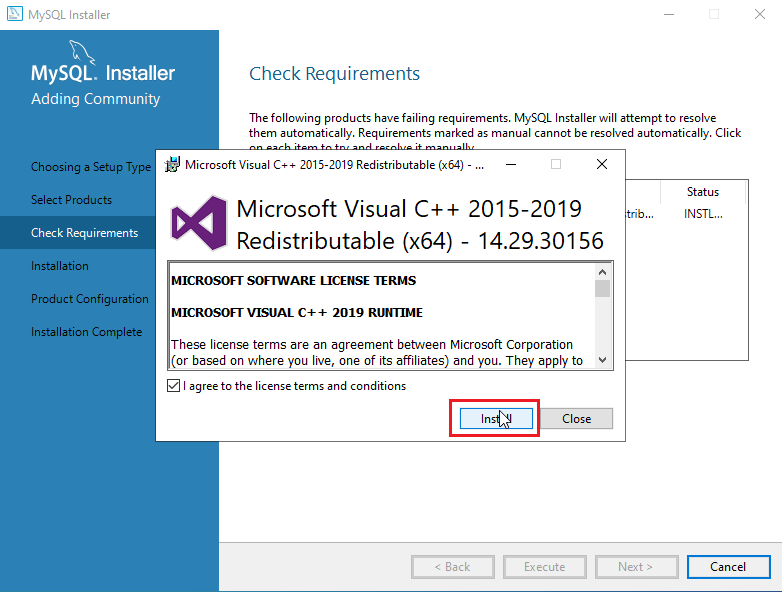Click the MySQL Installer title bar icon
782x592 pixels.
tap(14, 14)
